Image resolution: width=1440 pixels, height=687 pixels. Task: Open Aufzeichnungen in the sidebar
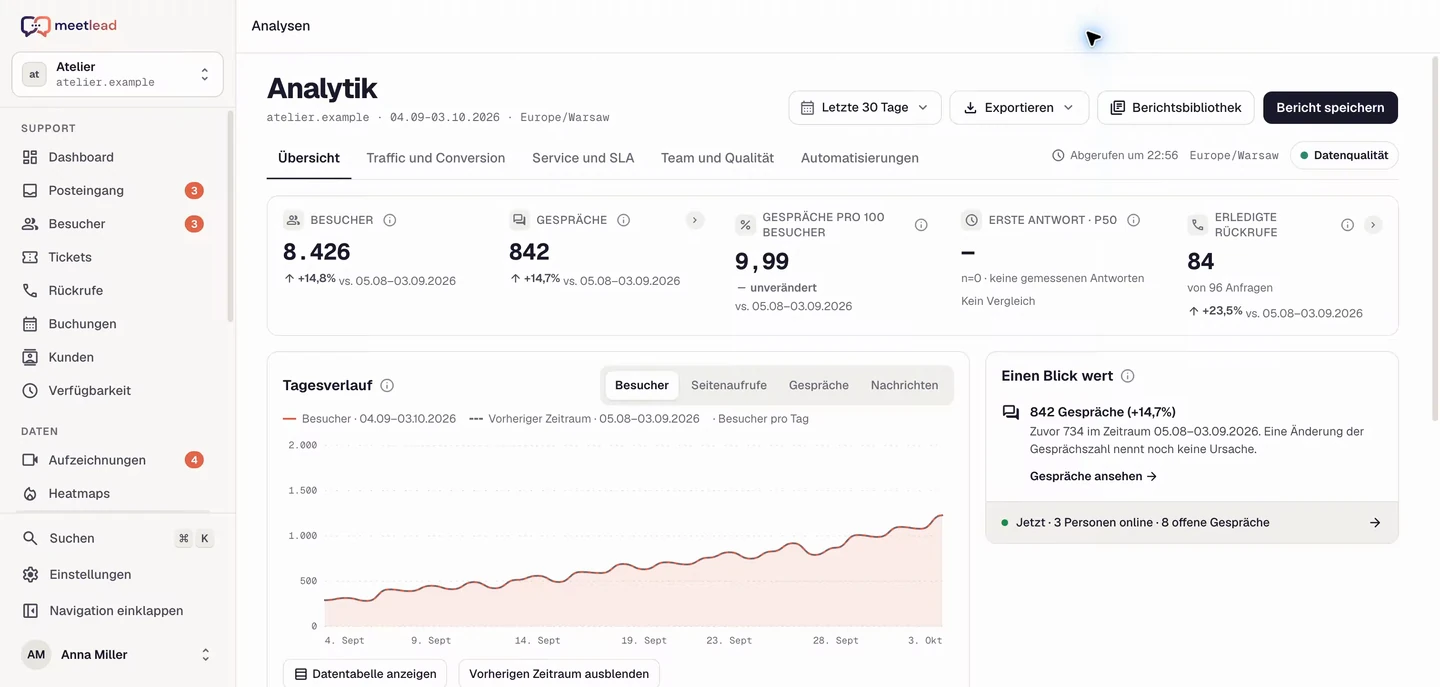pos(116,460)
